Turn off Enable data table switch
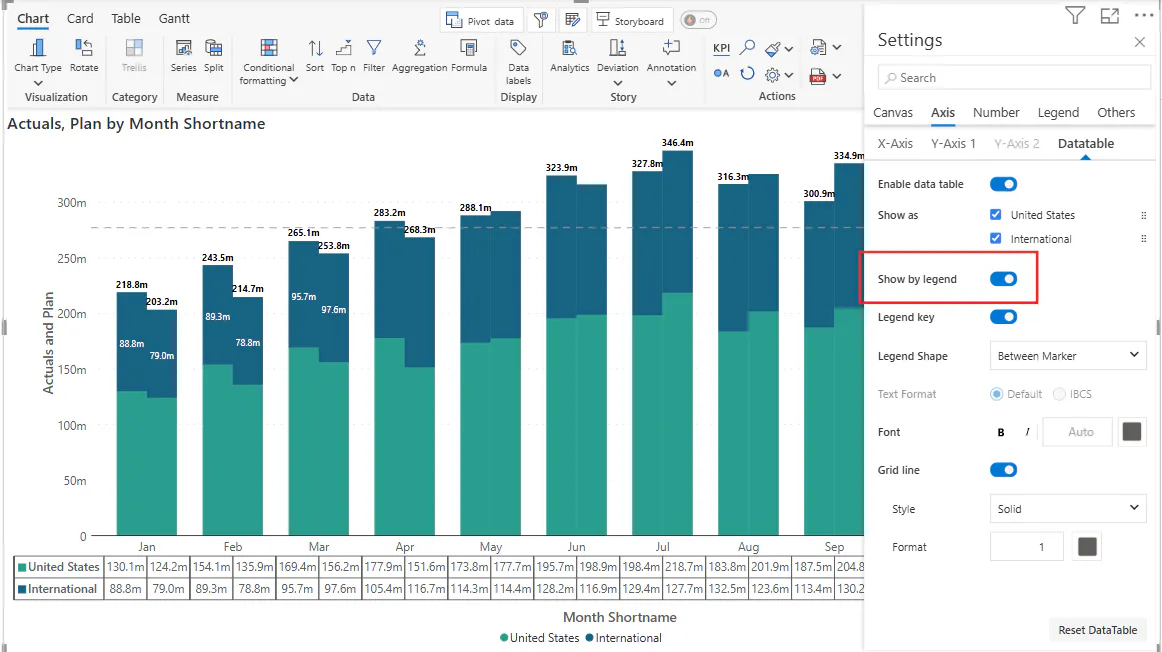Screen dimensions: 1162x652 (1003, 184)
